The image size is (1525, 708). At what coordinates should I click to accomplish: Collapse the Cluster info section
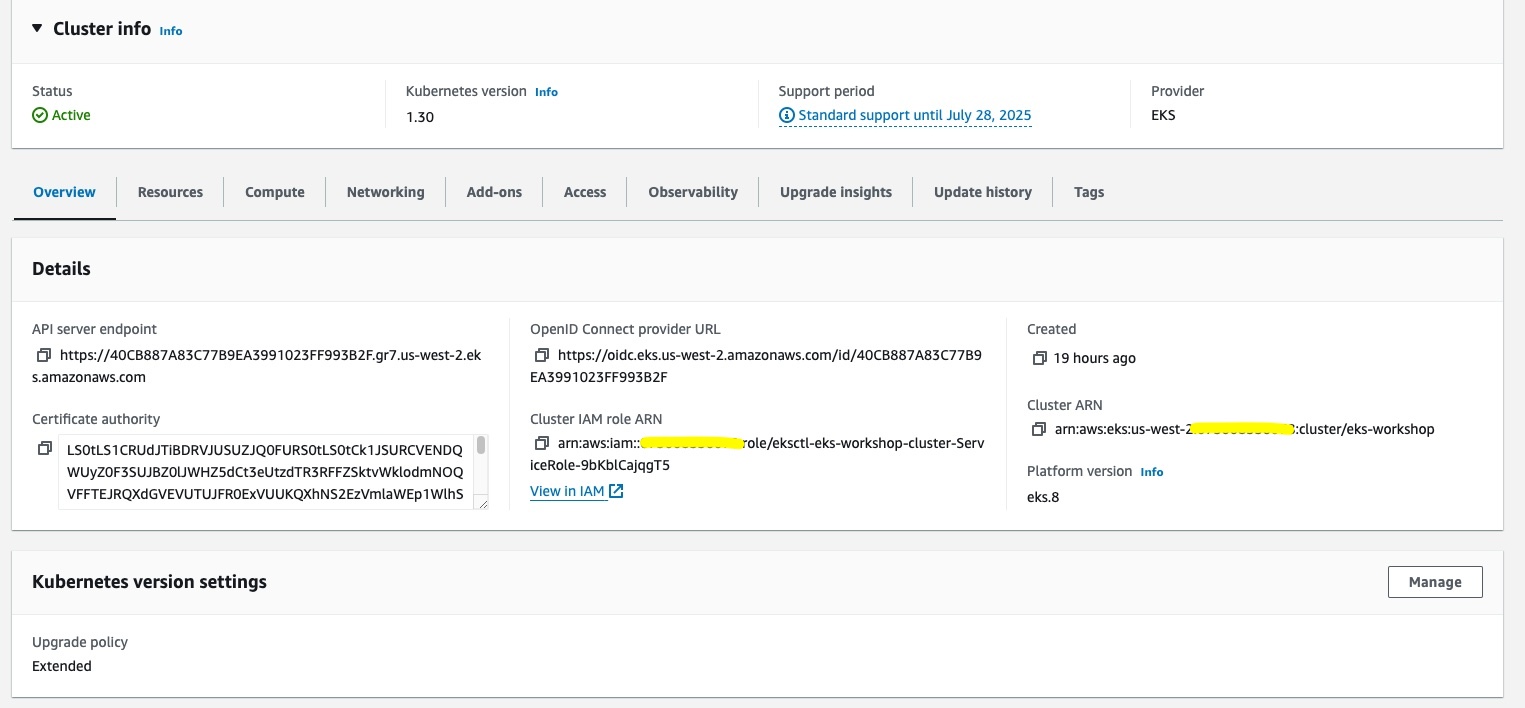click(38, 29)
